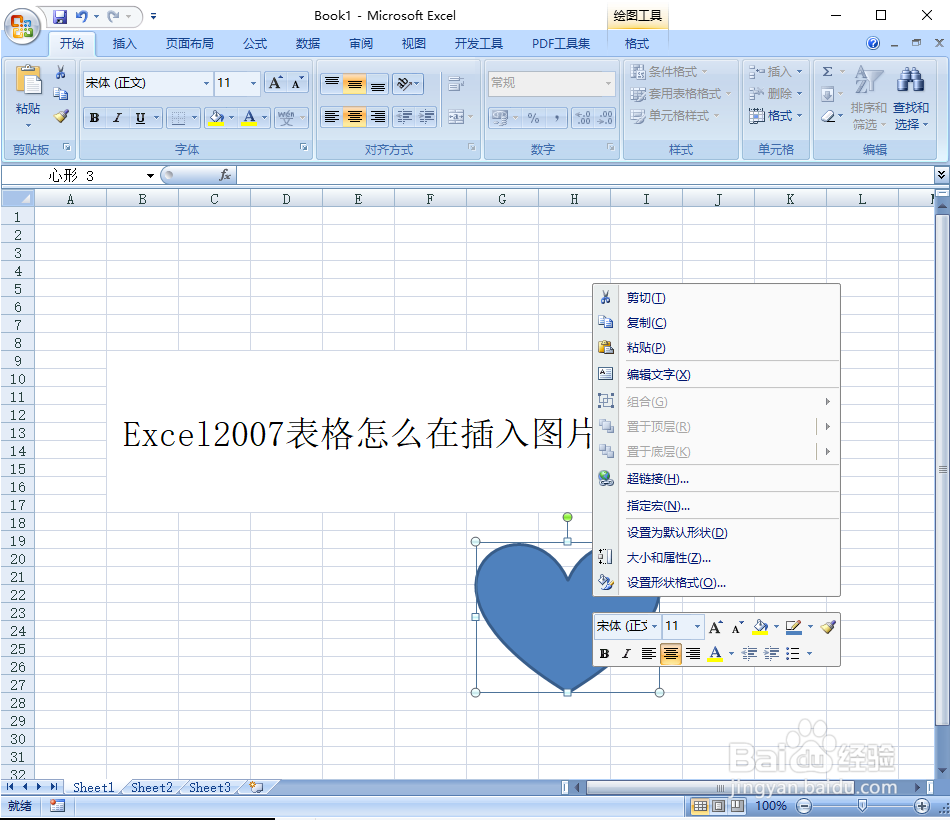Screen dimensions: 950x820
Task: Click bullets list icon in mini toolbar
Action: tap(792, 653)
